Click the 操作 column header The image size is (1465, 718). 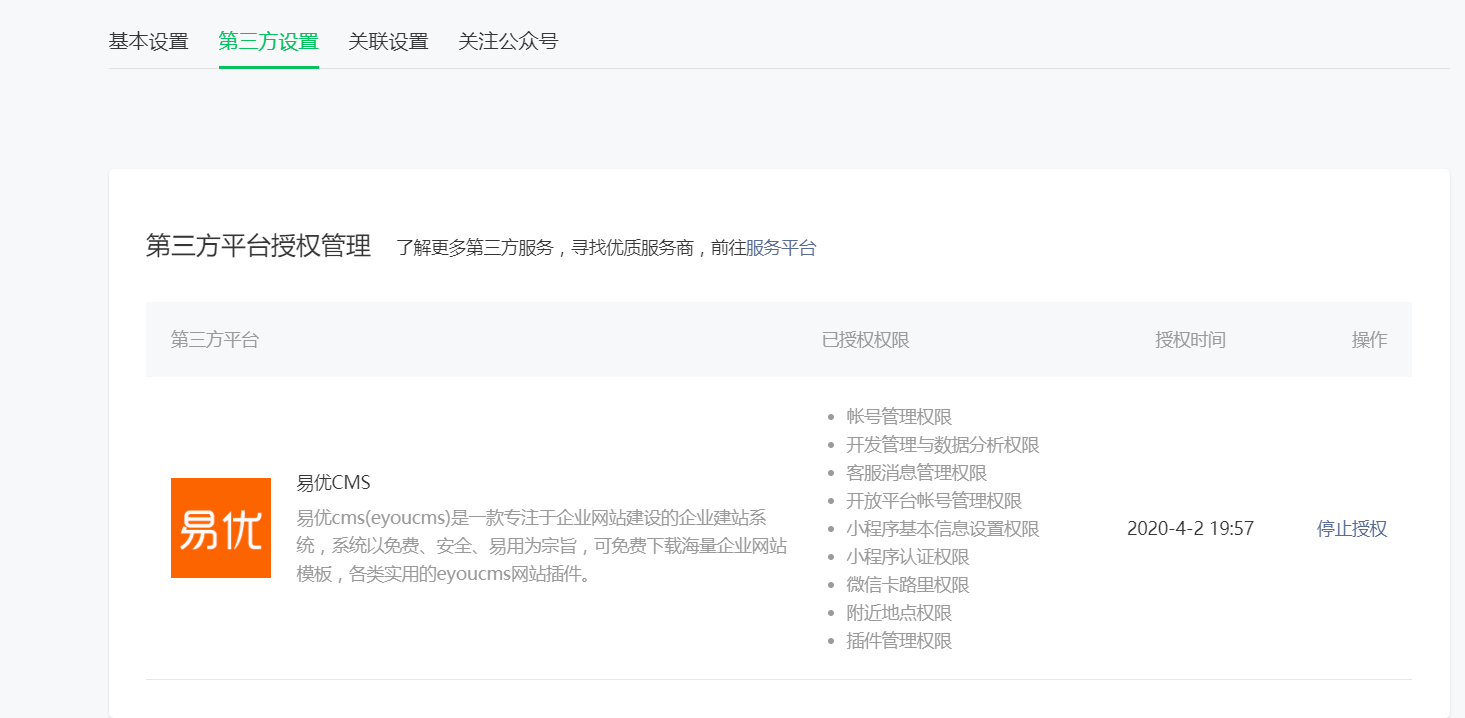[x=1369, y=340]
